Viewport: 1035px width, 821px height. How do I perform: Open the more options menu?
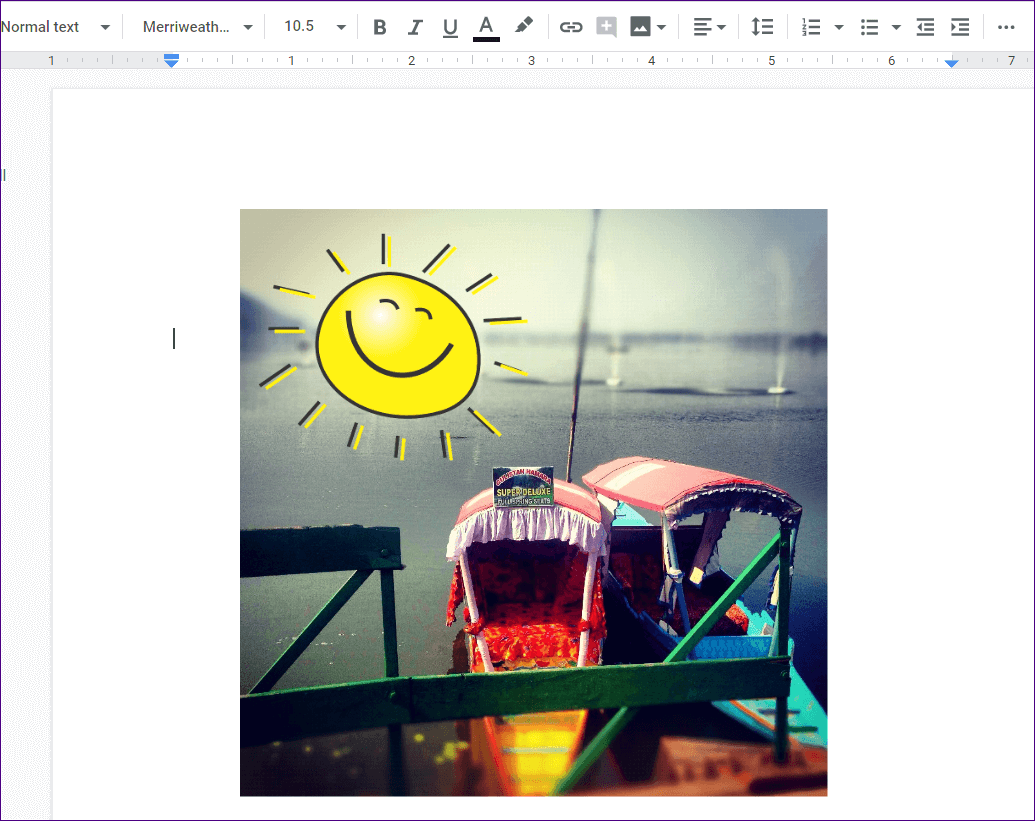click(x=1006, y=27)
